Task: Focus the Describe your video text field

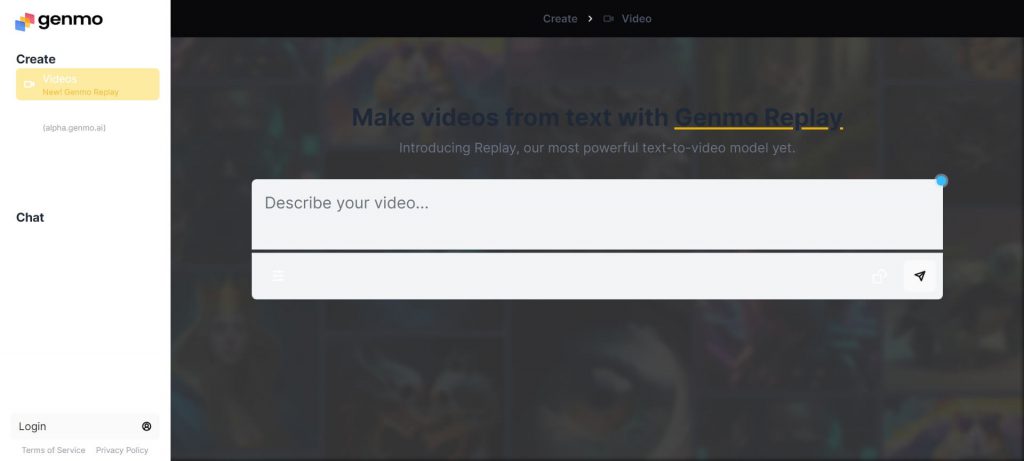Action: [596, 213]
